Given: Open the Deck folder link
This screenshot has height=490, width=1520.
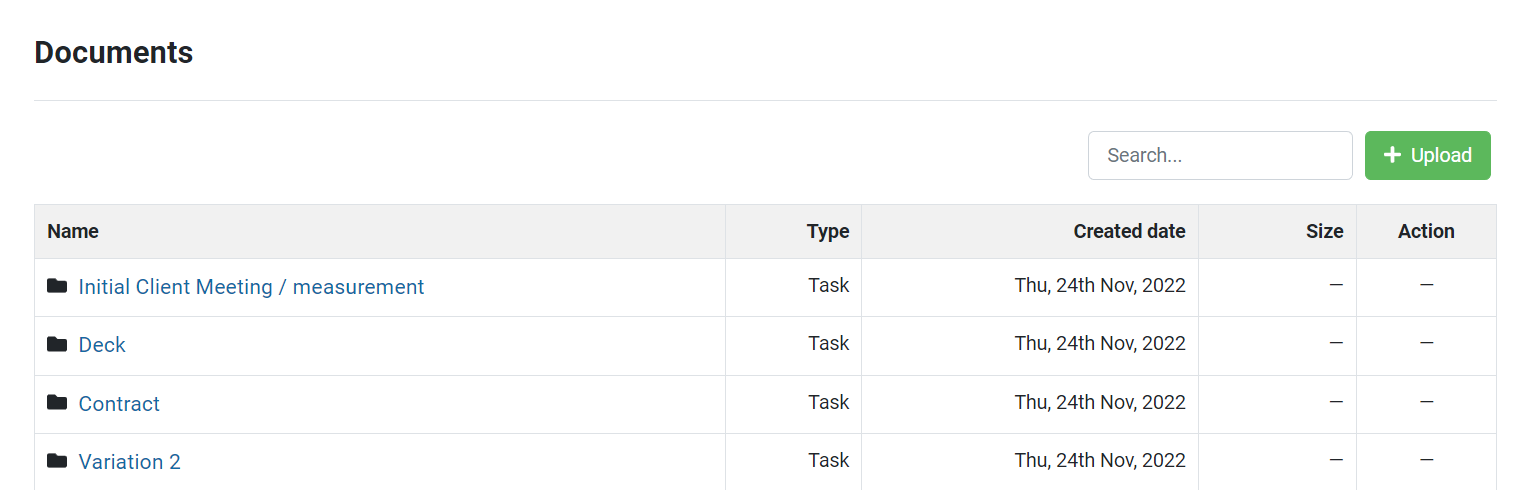Looking at the screenshot, I should point(102,345).
